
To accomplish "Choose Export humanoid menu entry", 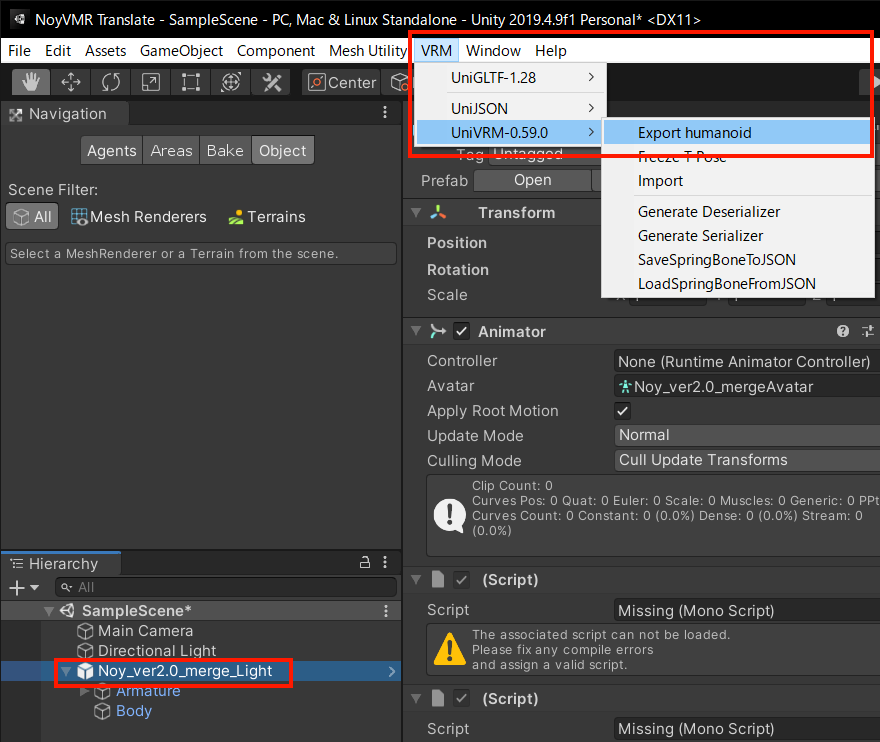I will (x=737, y=132).
